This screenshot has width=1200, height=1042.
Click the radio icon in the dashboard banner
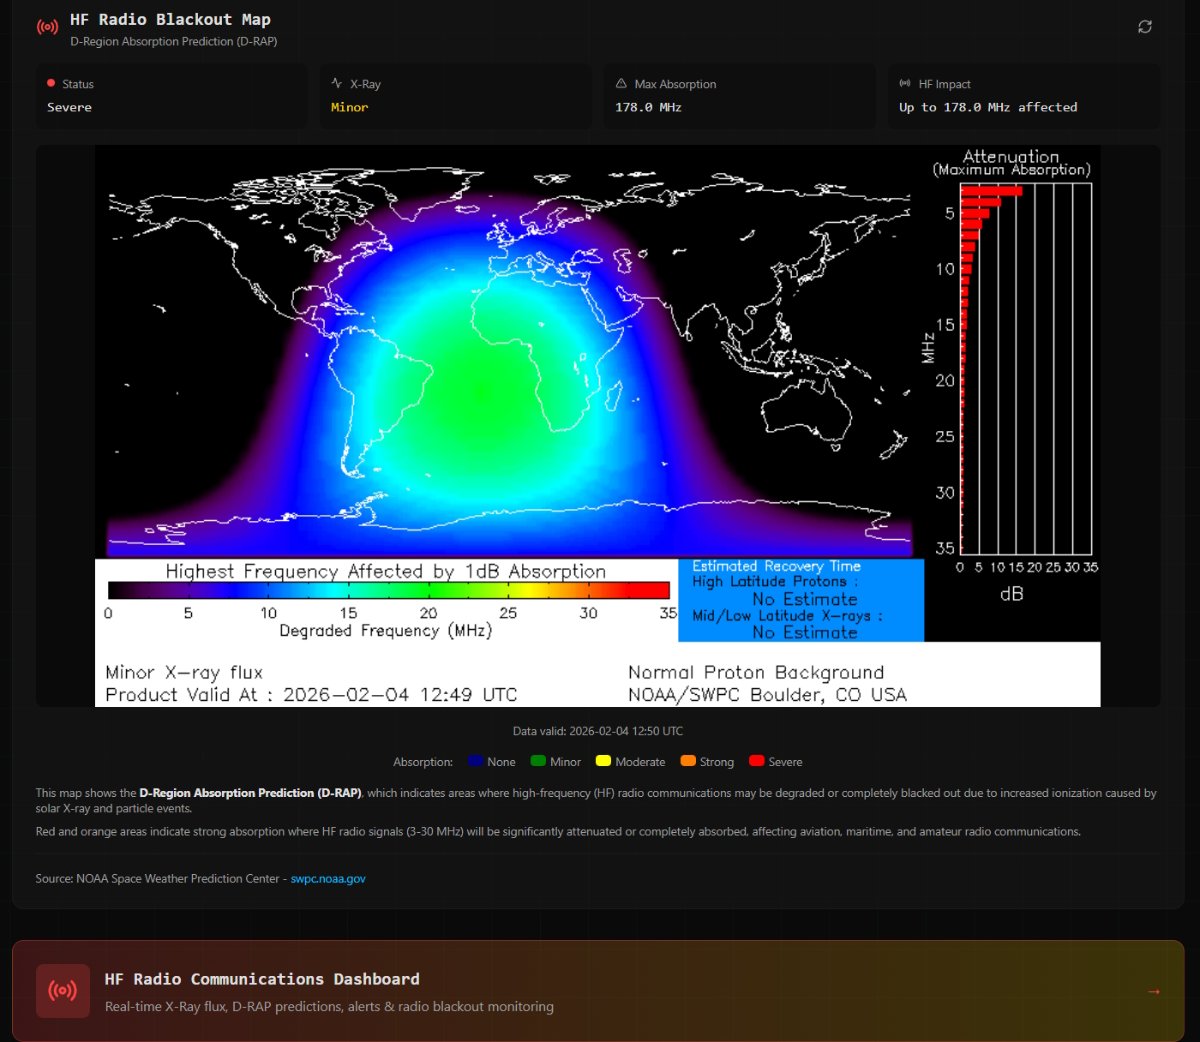[x=62, y=991]
